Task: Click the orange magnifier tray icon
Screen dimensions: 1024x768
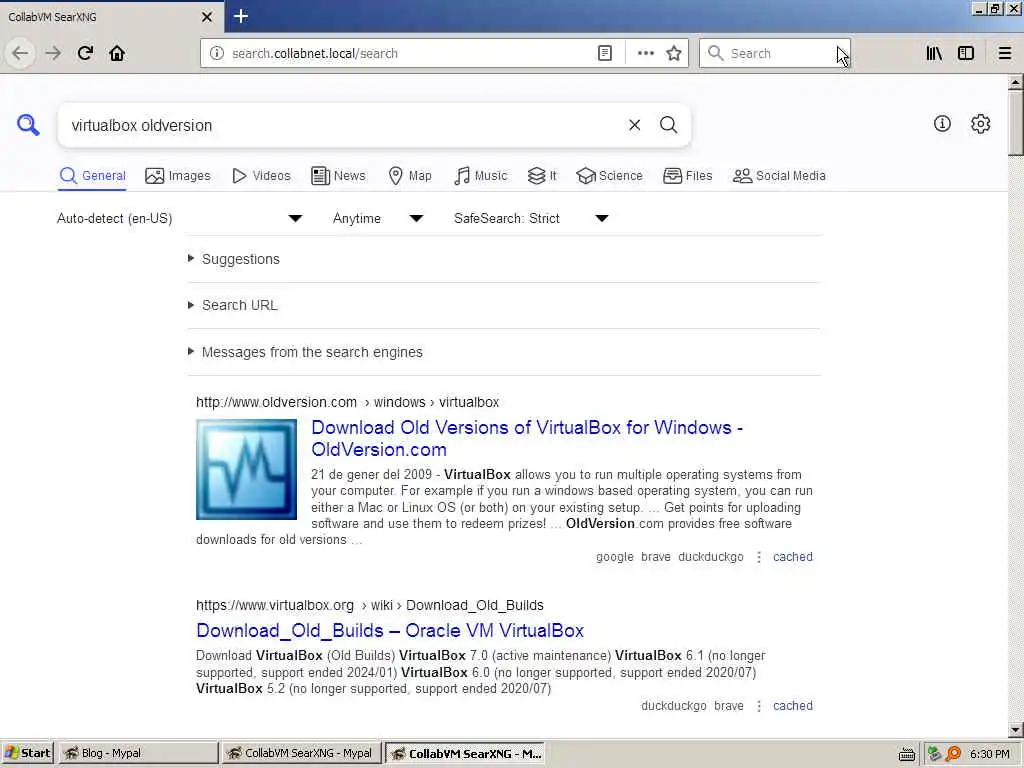Action: pos(953,754)
